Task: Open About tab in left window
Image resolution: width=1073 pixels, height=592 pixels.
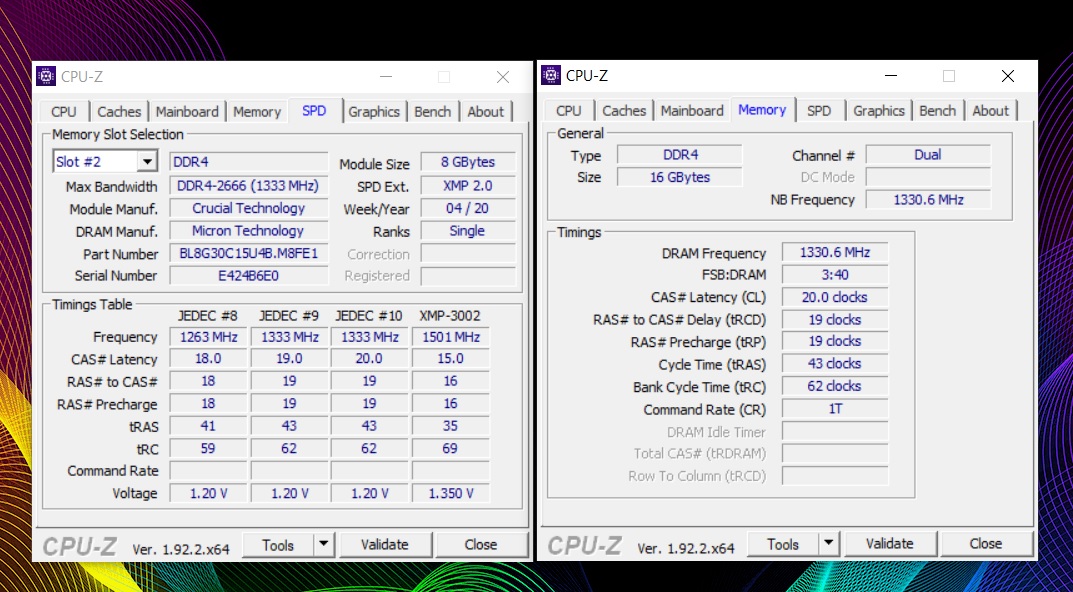Action: point(485,112)
